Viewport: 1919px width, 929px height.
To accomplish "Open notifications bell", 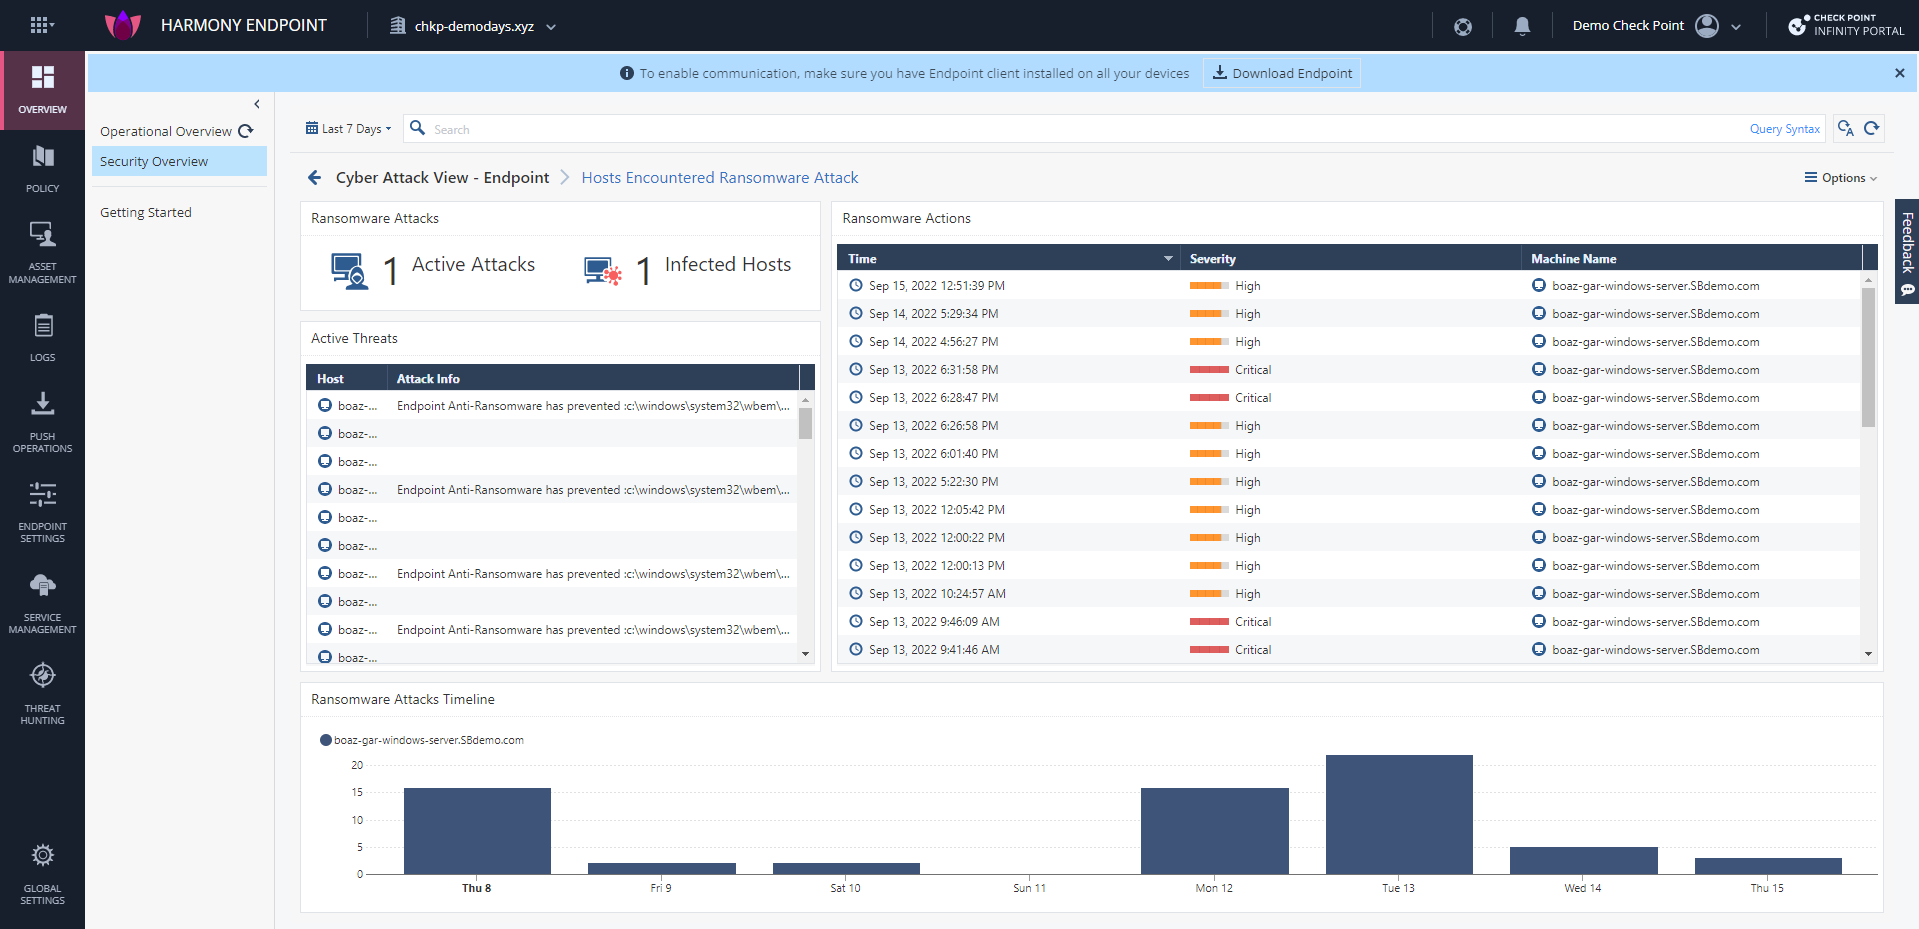I will tap(1522, 26).
